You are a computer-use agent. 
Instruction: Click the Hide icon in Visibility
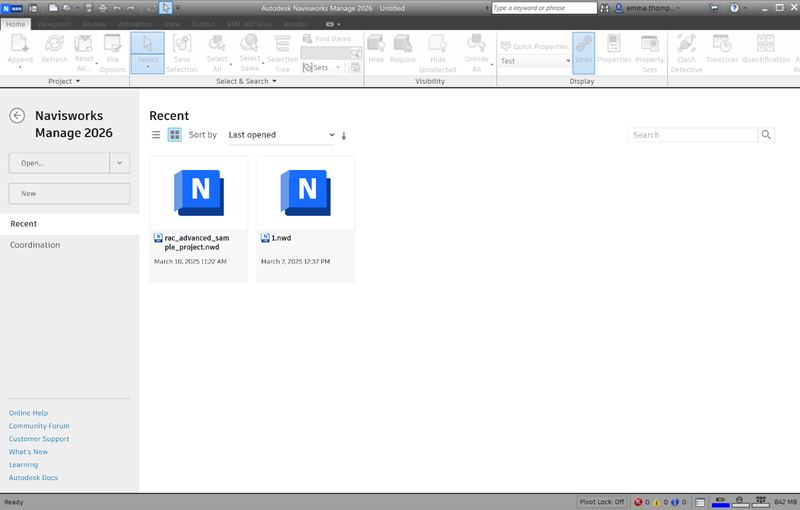(376, 44)
